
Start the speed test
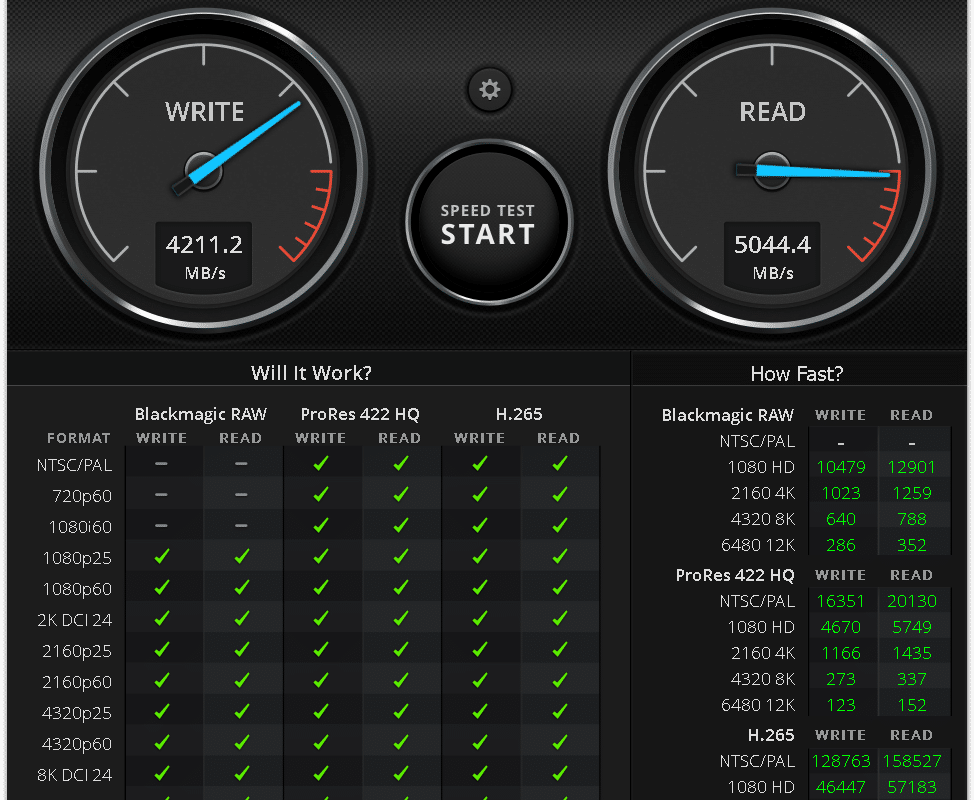click(x=489, y=223)
